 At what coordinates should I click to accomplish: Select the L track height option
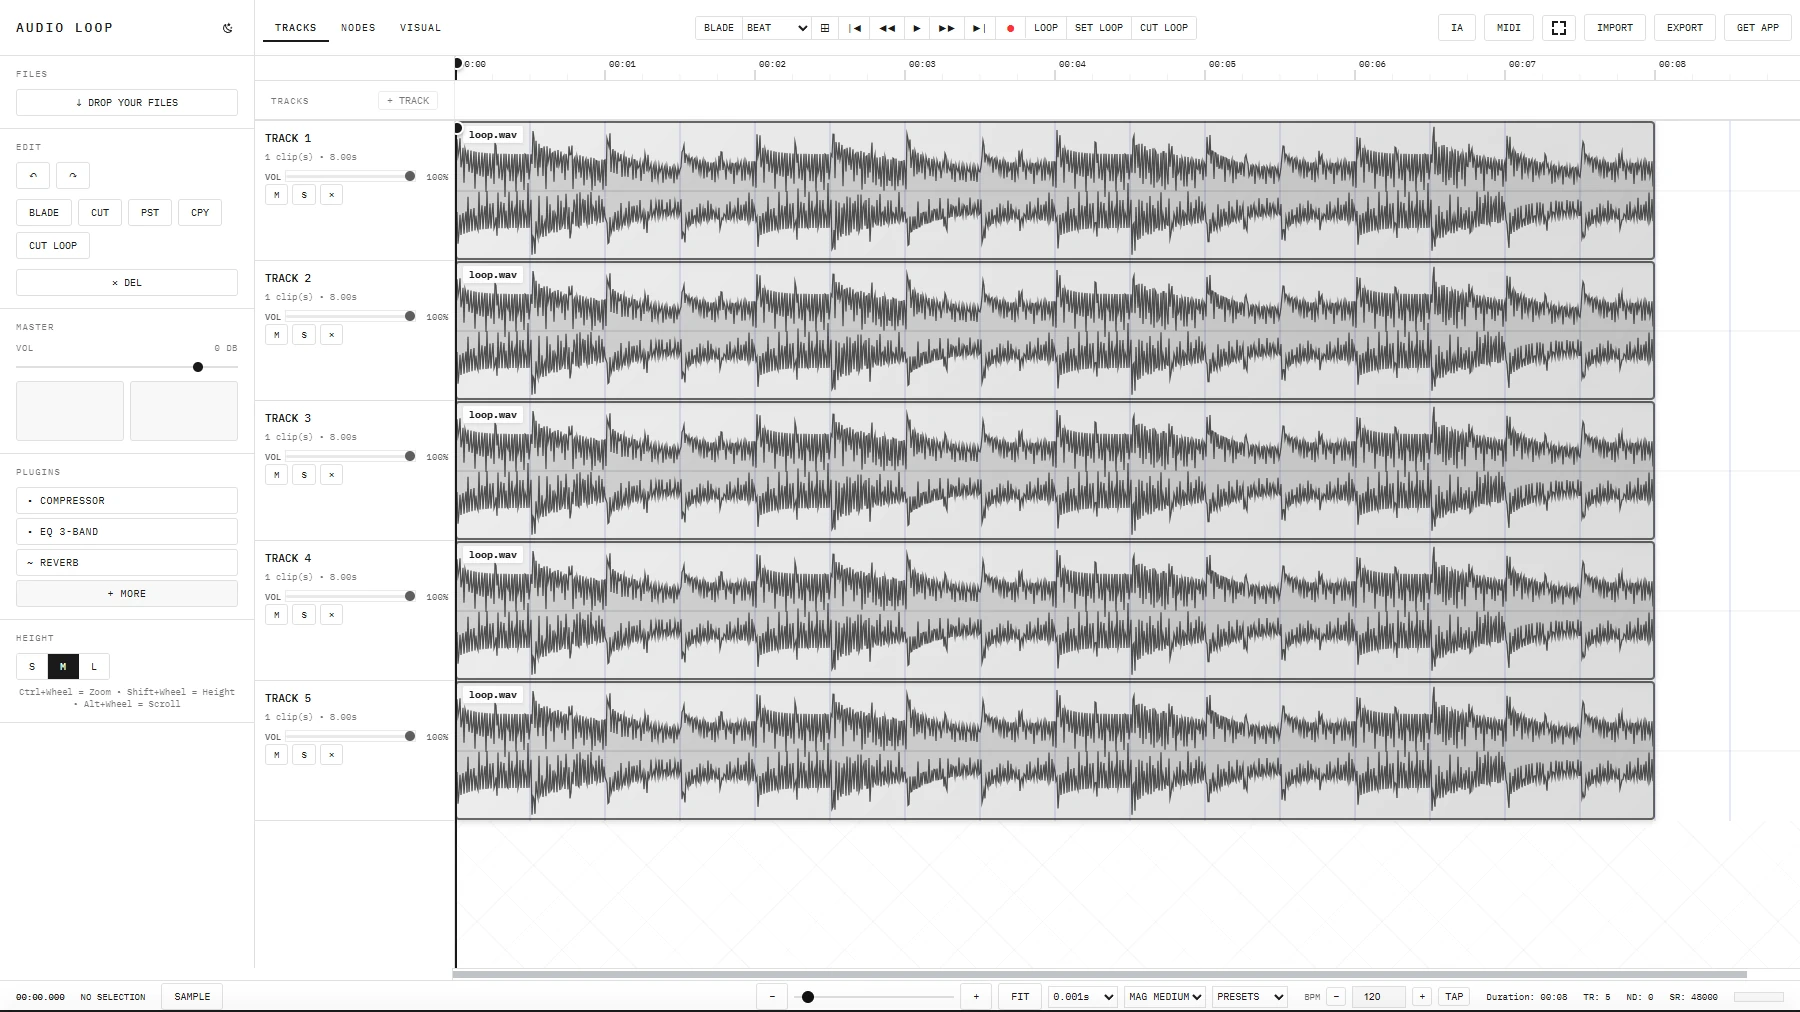coord(94,667)
